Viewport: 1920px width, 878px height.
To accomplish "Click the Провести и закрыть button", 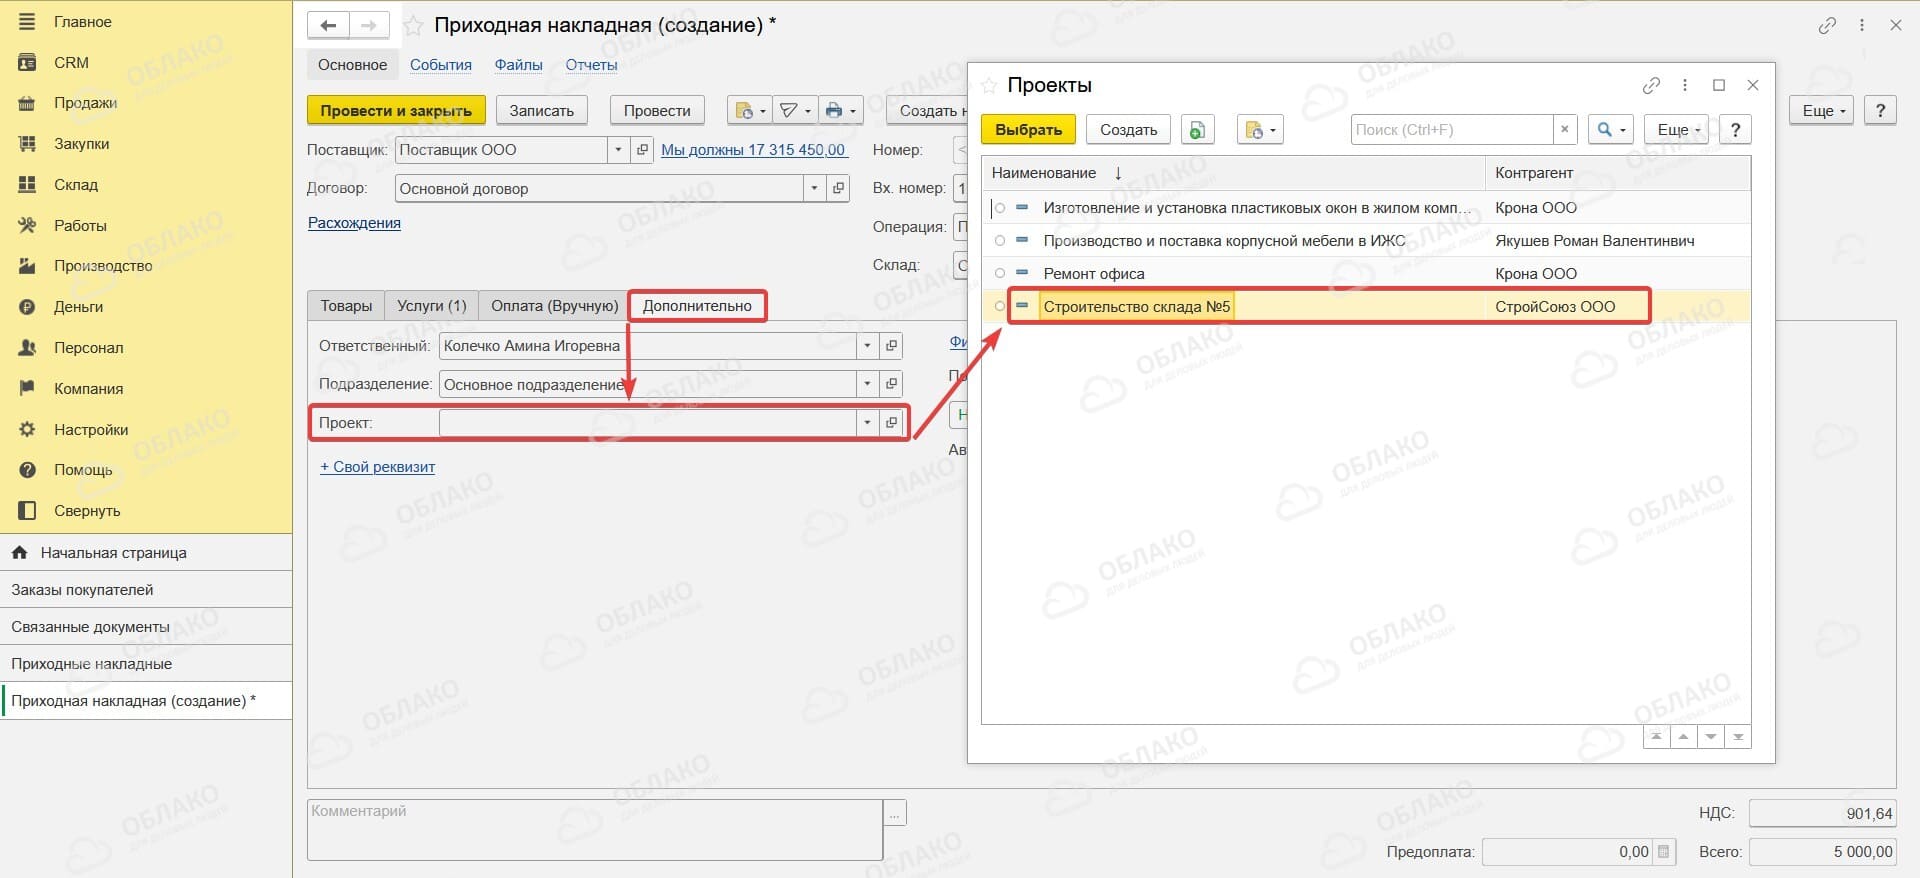I will (396, 110).
